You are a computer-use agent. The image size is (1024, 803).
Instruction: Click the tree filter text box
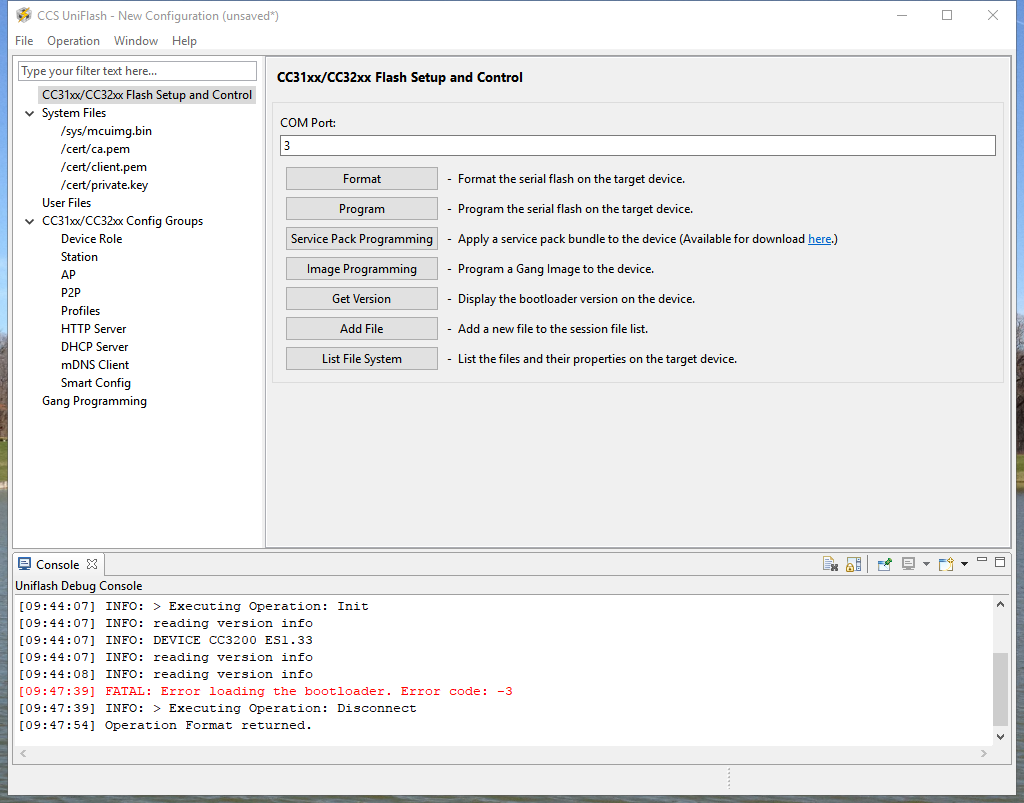pos(137,71)
